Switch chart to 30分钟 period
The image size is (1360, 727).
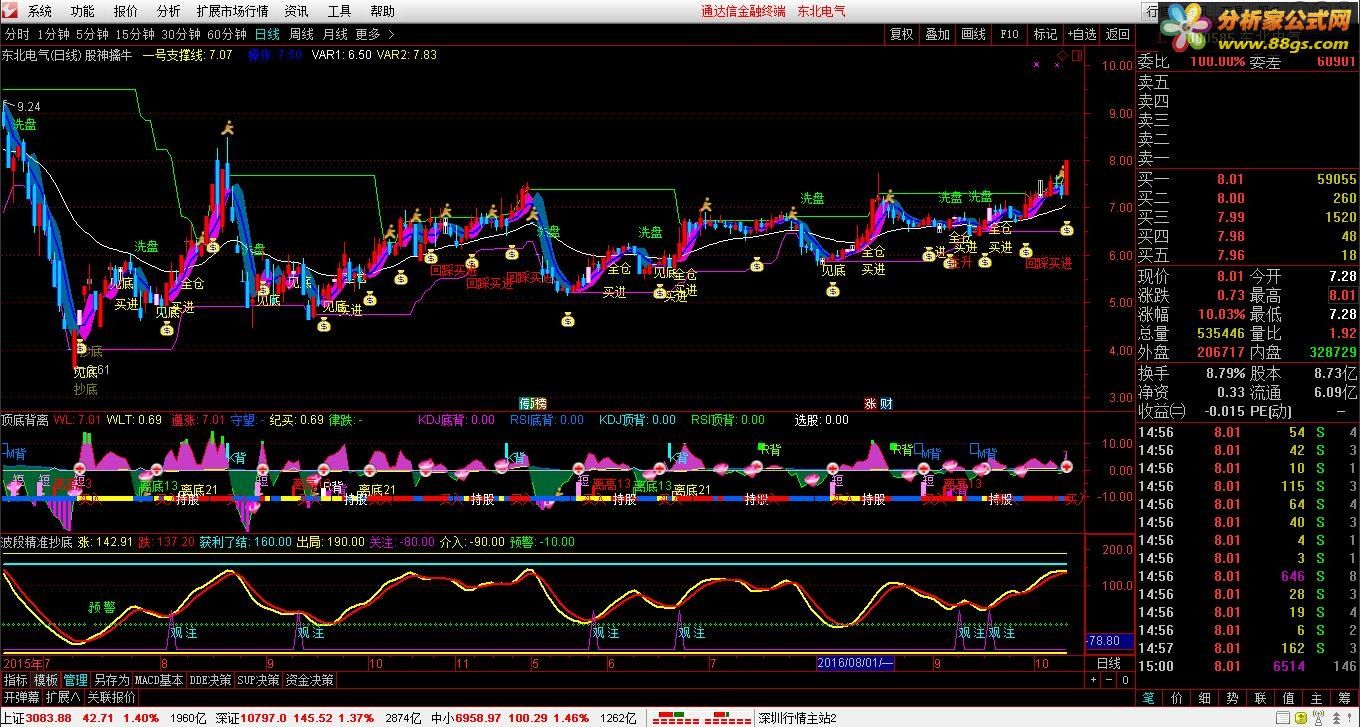point(181,34)
